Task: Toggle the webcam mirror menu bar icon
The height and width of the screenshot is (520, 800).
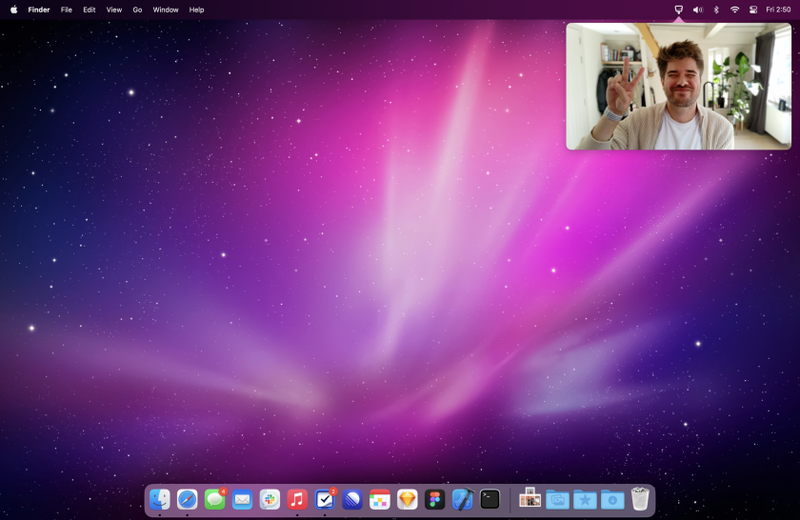Action: pos(679,10)
